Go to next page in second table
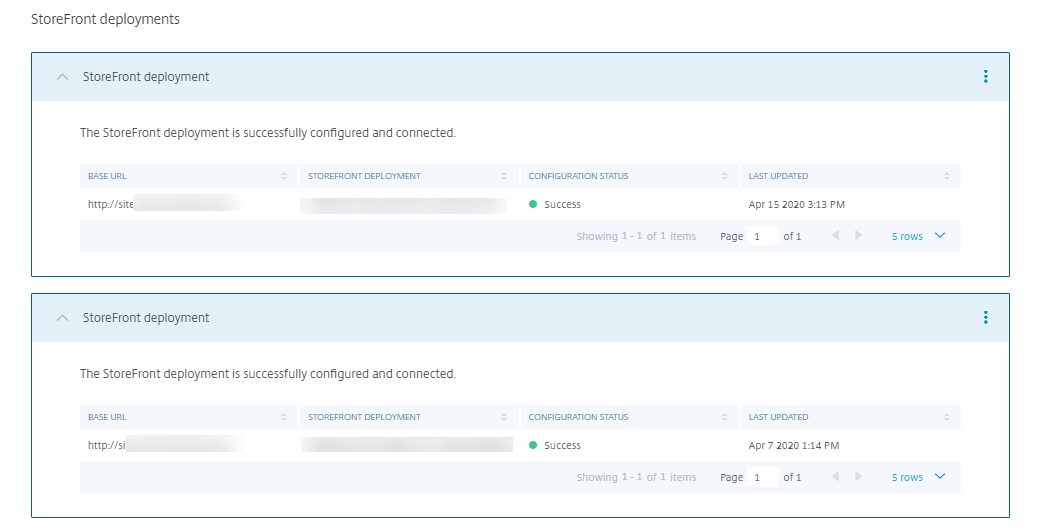 (858, 477)
